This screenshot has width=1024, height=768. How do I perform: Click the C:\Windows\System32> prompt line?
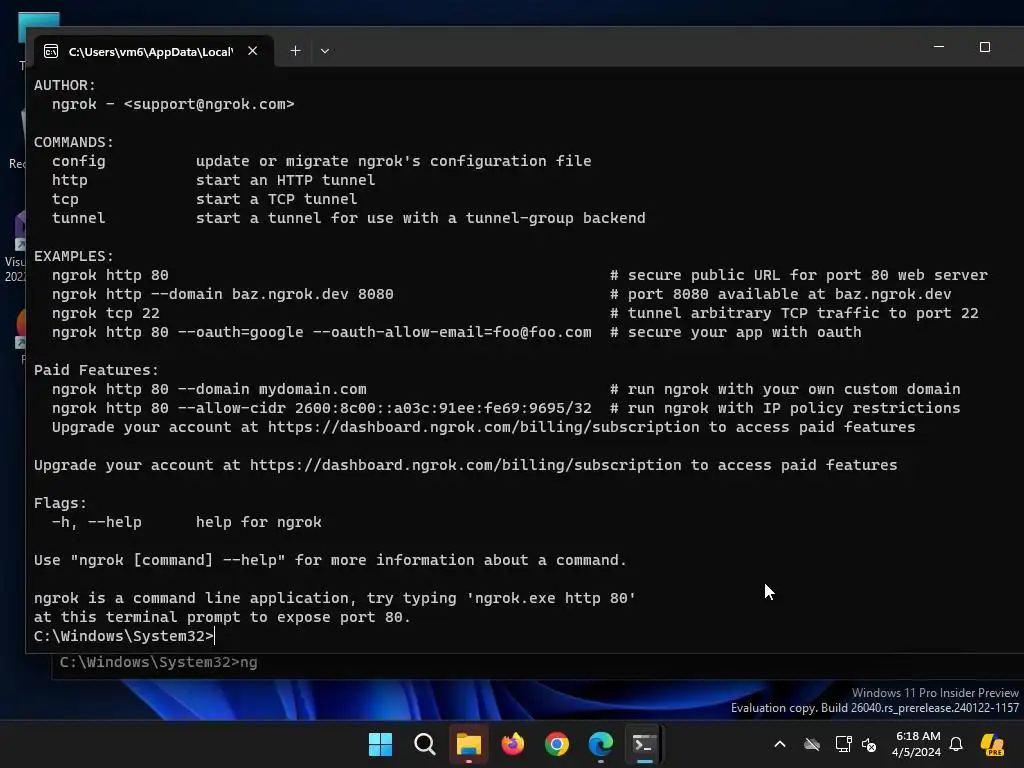click(x=124, y=636)
